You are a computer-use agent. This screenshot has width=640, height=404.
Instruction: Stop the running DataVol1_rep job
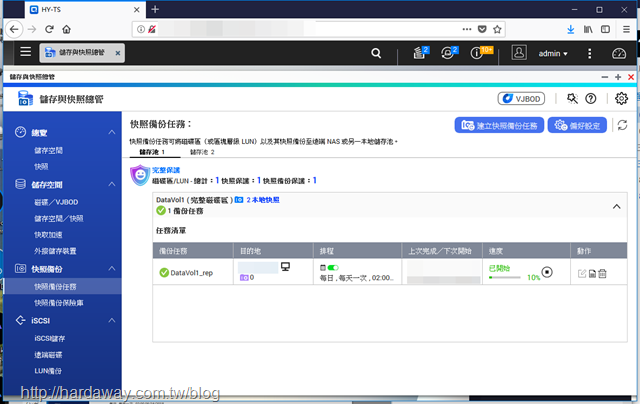[547, 272]
